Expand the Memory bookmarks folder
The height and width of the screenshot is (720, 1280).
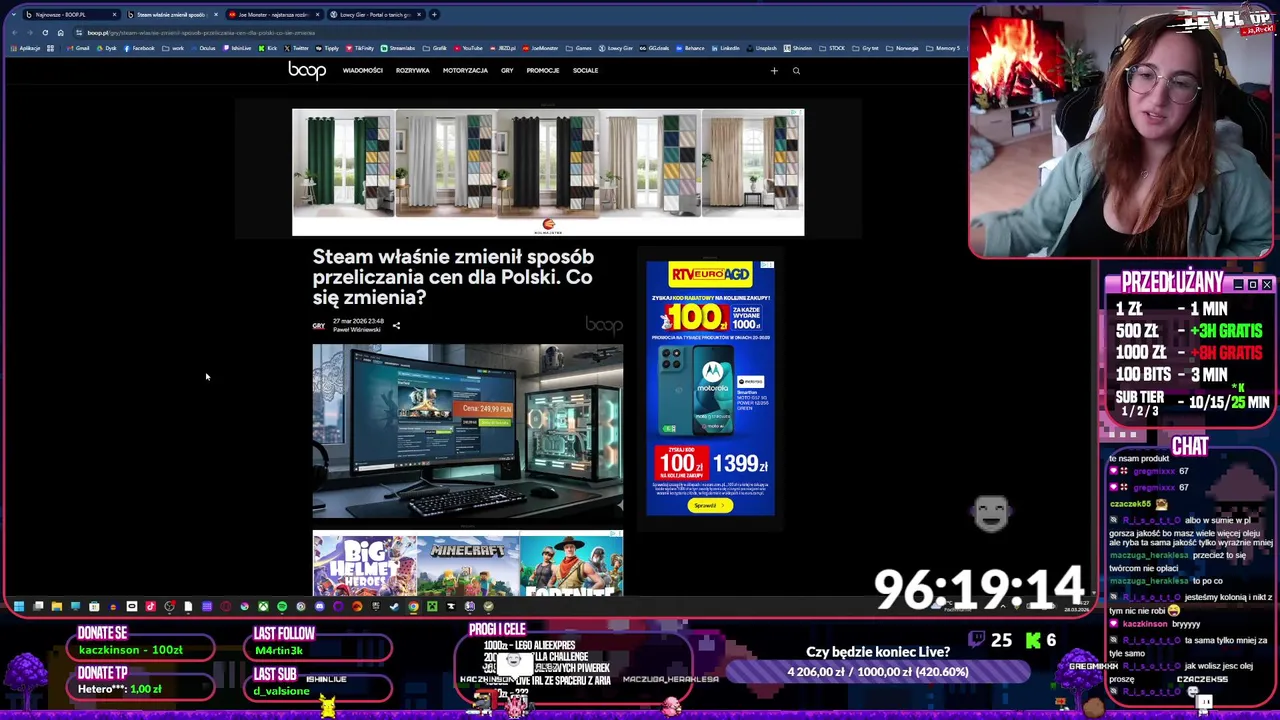(943, 48)
